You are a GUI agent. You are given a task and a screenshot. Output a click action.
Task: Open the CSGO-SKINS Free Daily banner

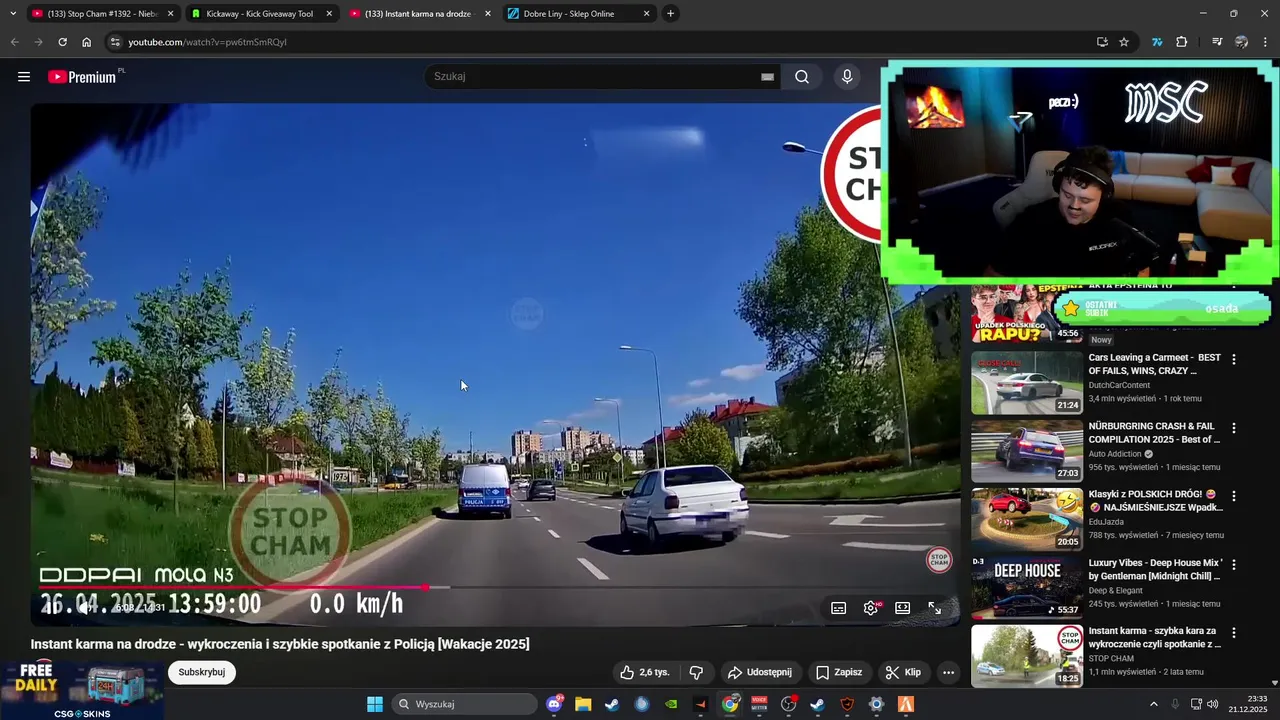point(82,690)
